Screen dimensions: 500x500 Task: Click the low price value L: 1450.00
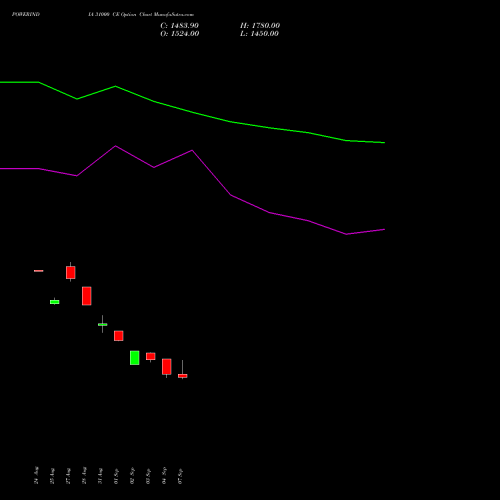pyautogui.click(x=259, y=34)
